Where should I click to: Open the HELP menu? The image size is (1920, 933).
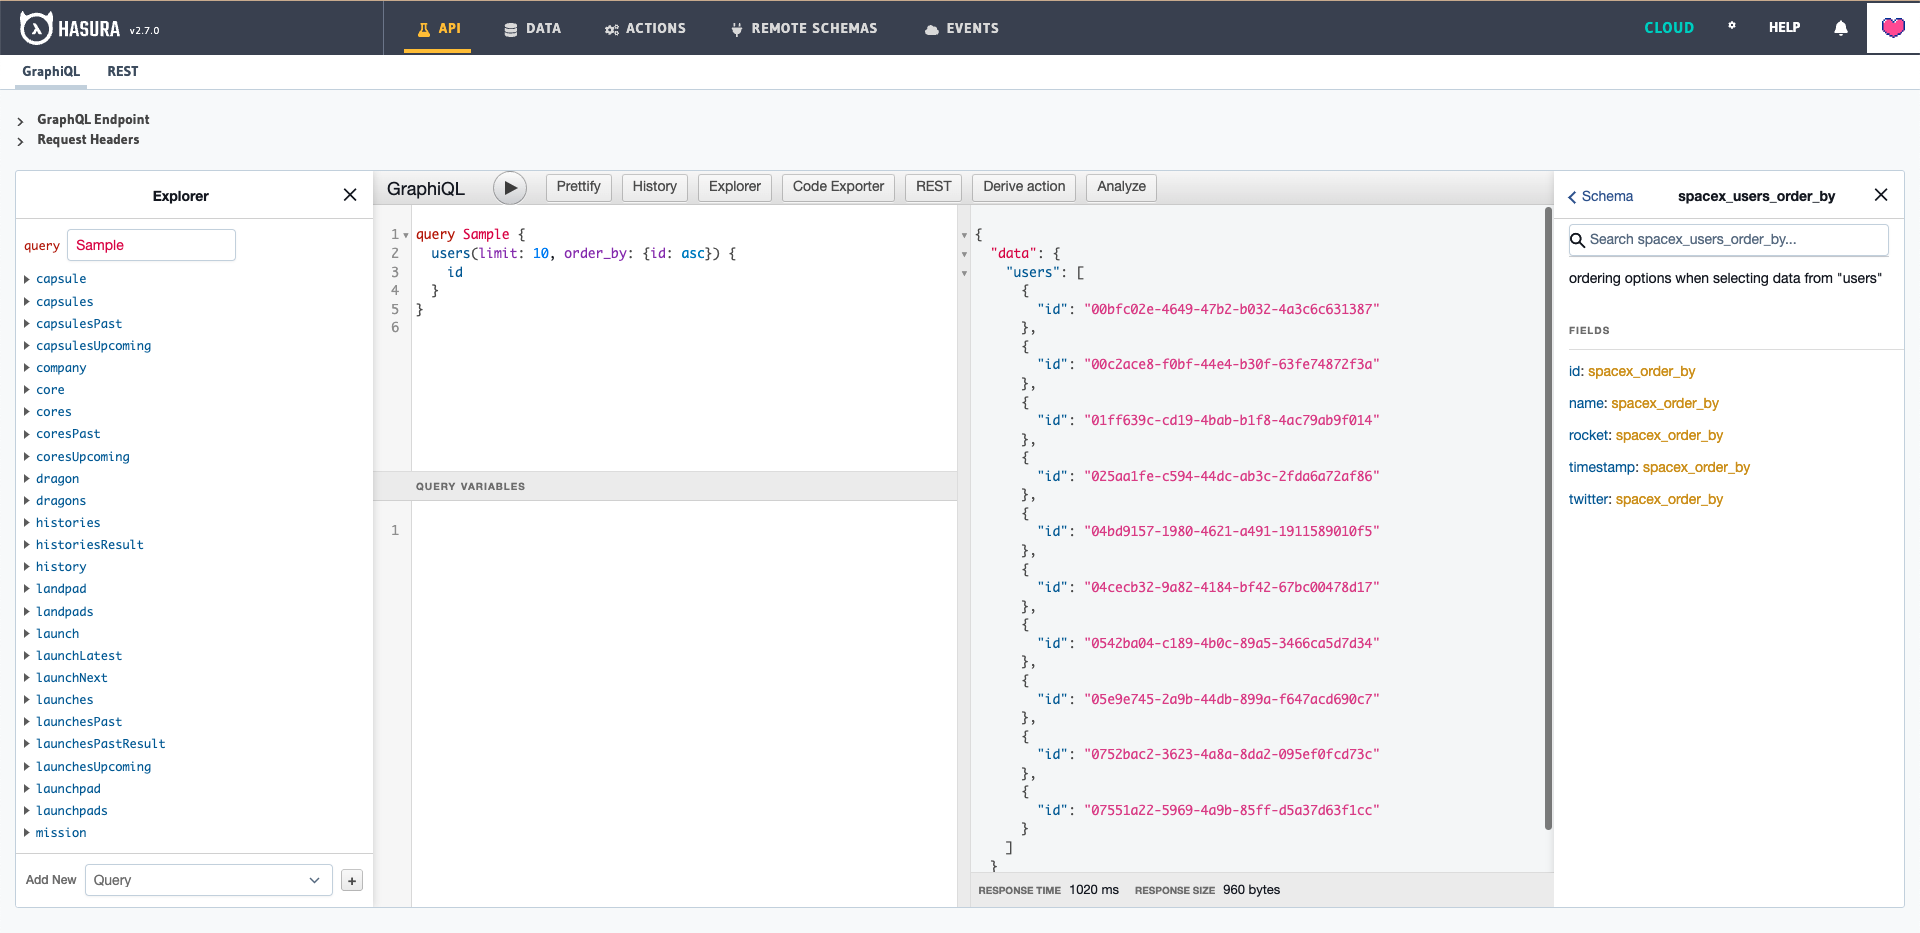pyautogui.click(x=1784, y=28)
